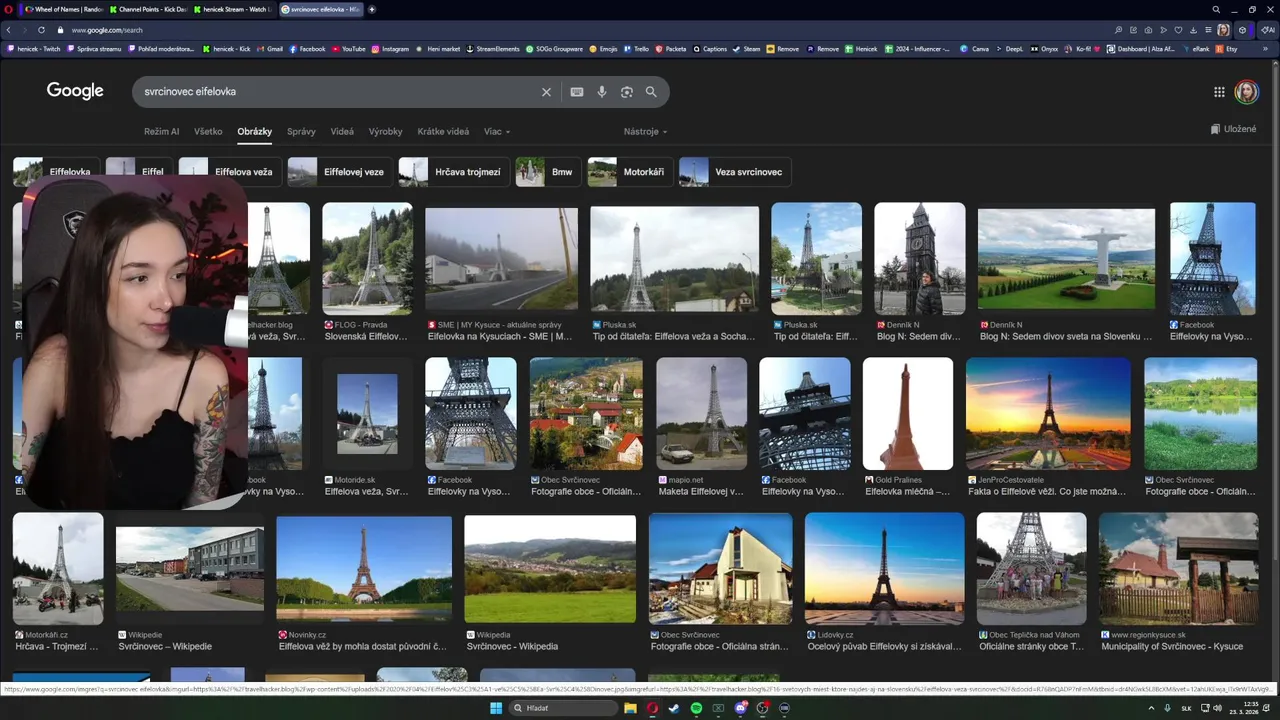Viewport: 1280px width, 720px height.
Task: Open a new tab with plus button
Action: click(x=372, y=9)
